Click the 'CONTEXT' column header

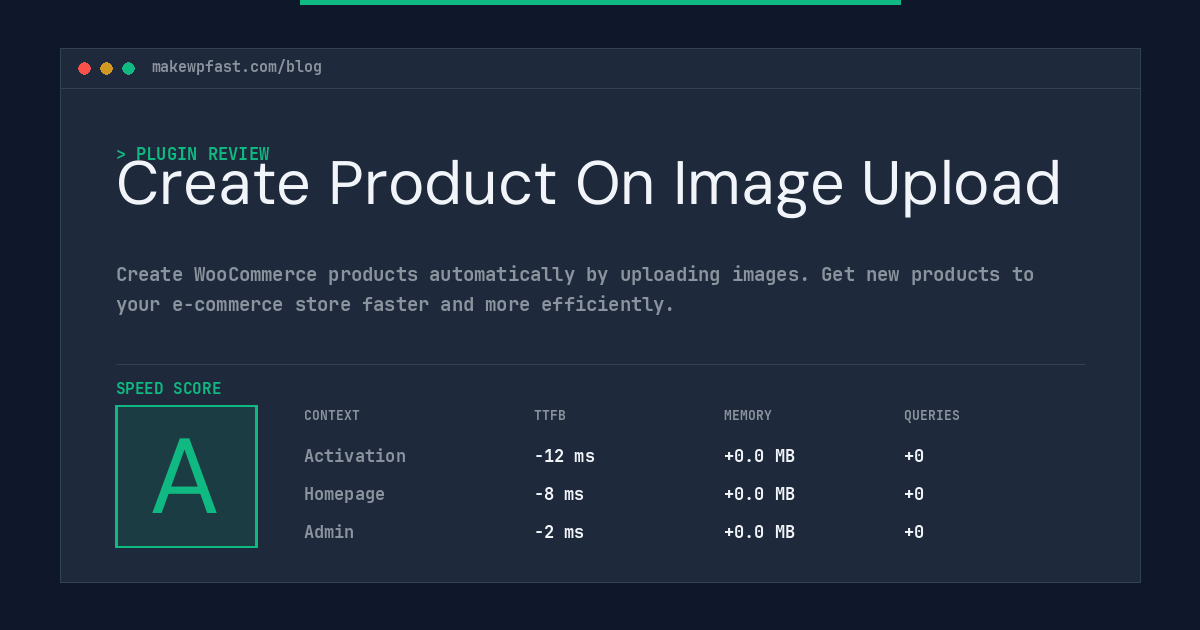coord(332,416)
